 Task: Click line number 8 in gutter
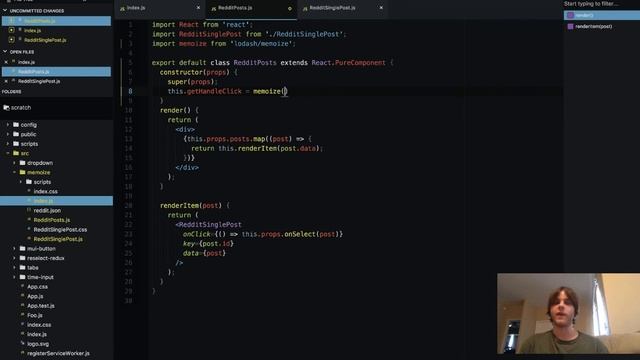coord(130,91)
